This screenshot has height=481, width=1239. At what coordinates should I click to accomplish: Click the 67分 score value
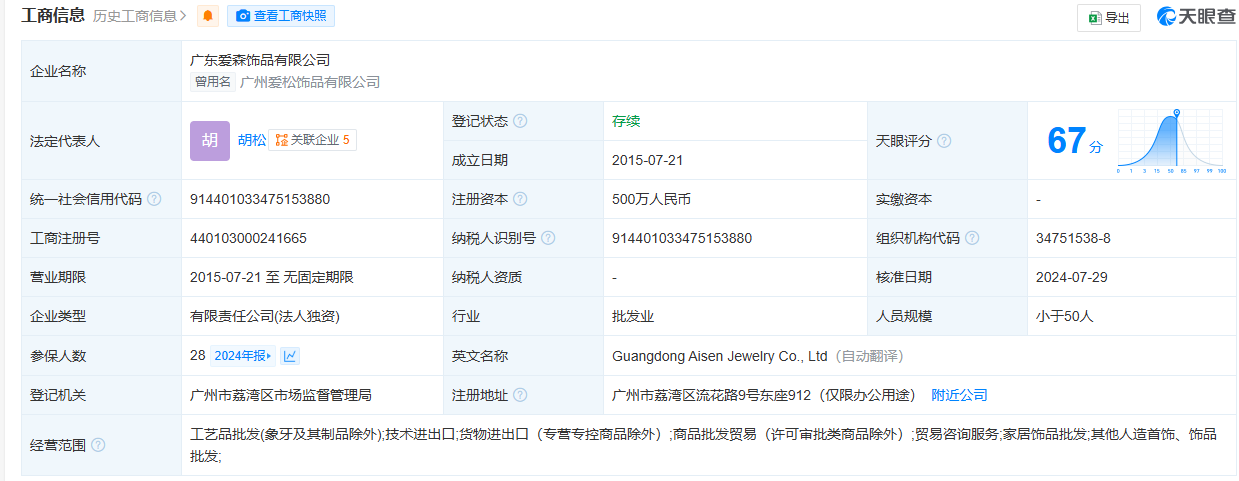[x=1075, y=141]
